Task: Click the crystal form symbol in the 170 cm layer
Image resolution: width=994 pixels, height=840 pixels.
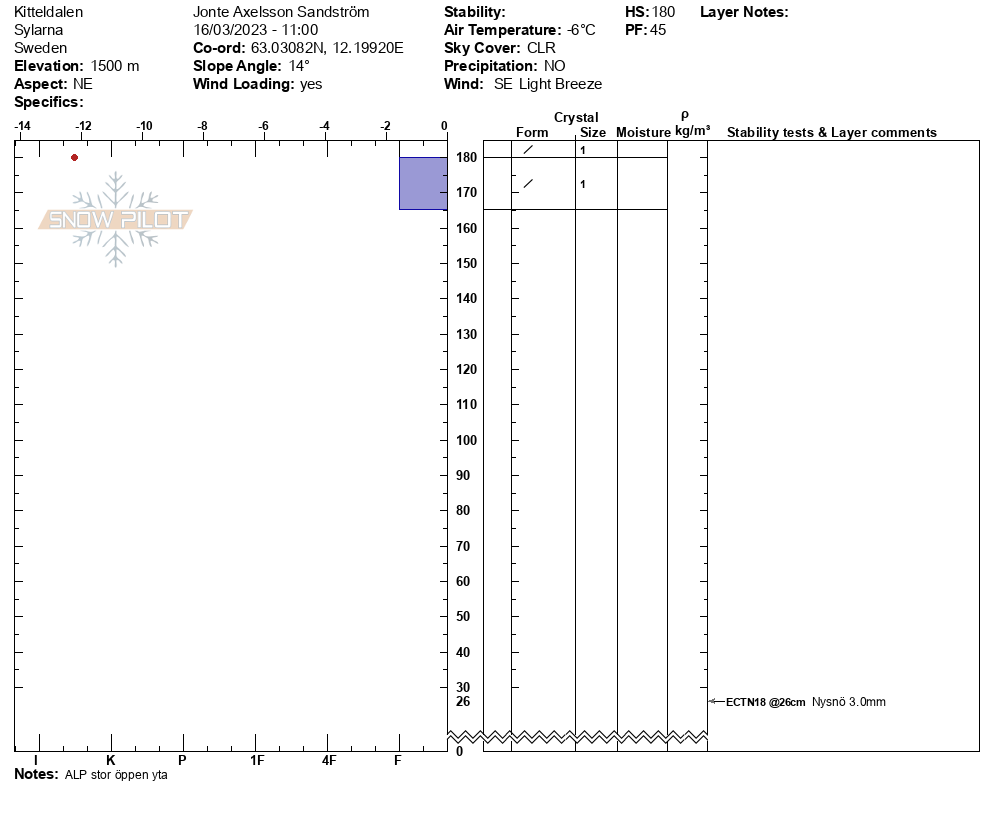Action: tap(528, 184)
